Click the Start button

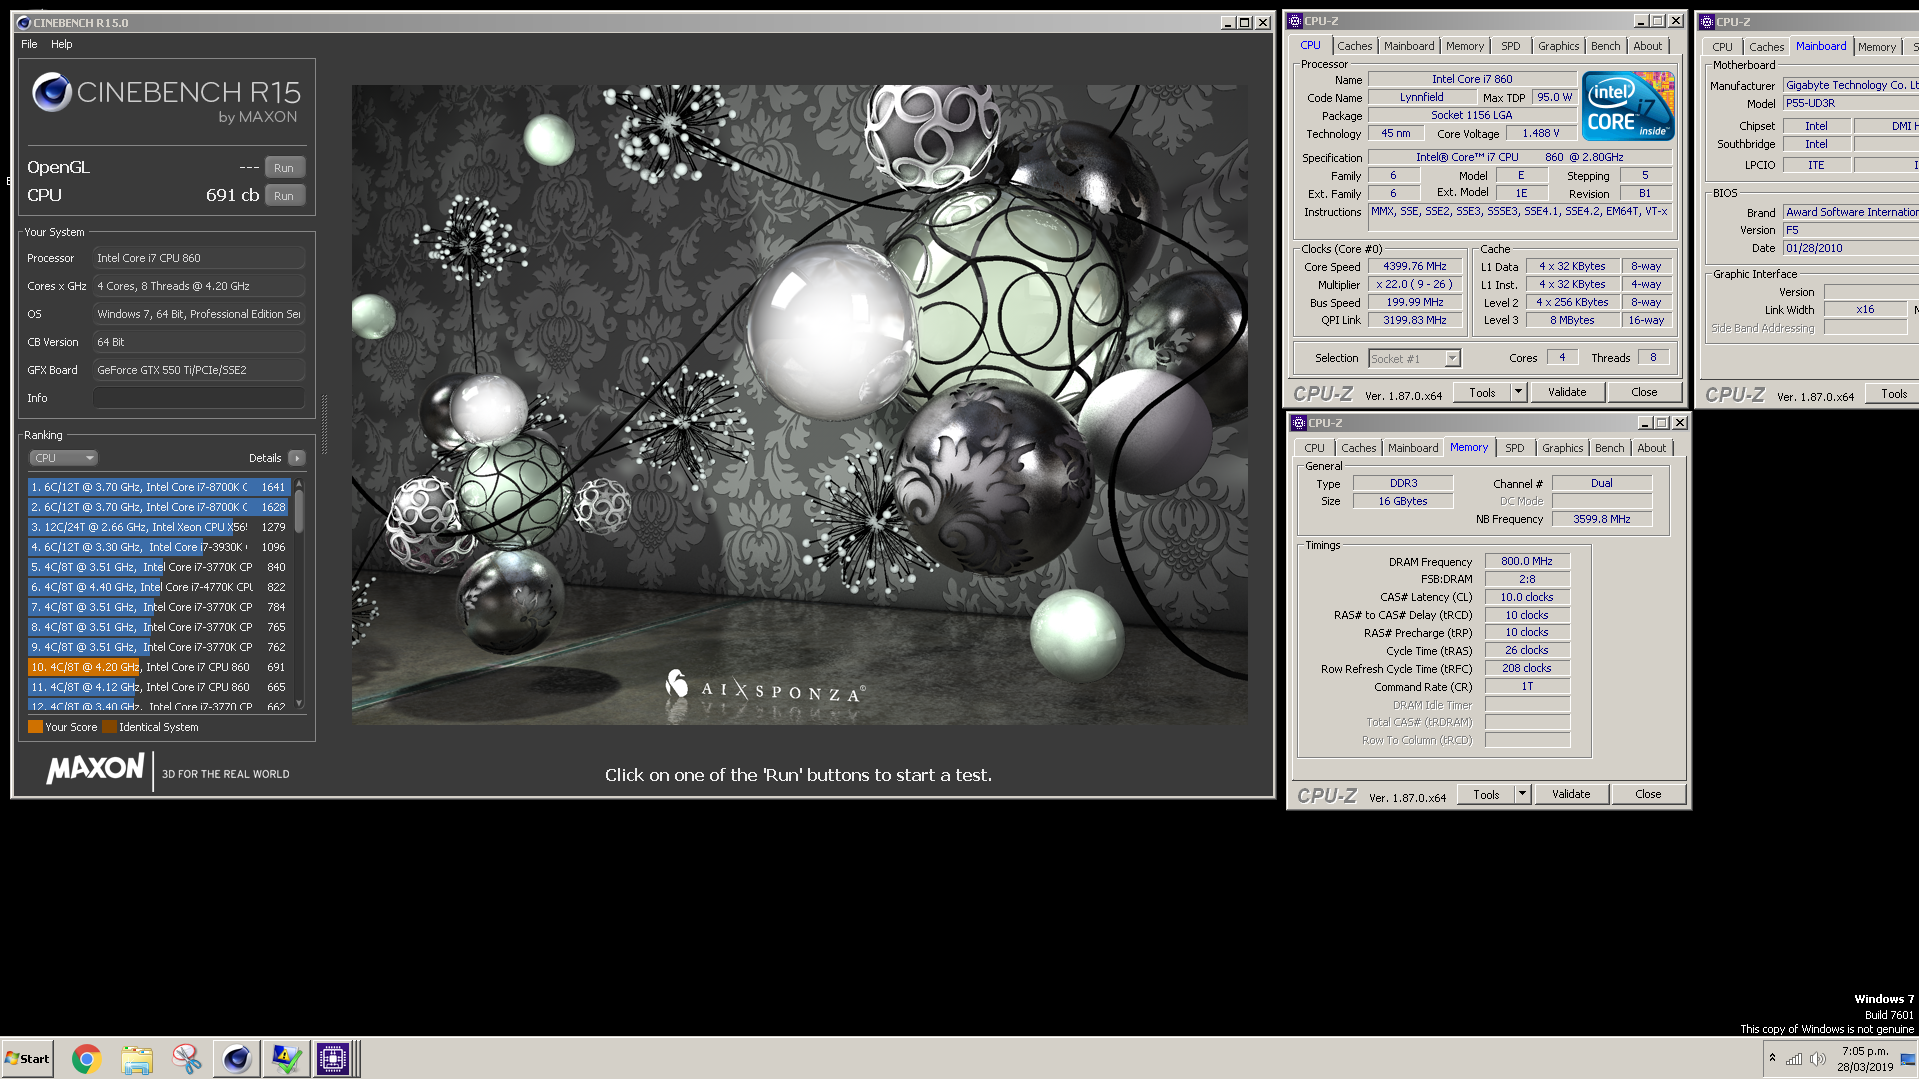click(x=27, y=1058)
